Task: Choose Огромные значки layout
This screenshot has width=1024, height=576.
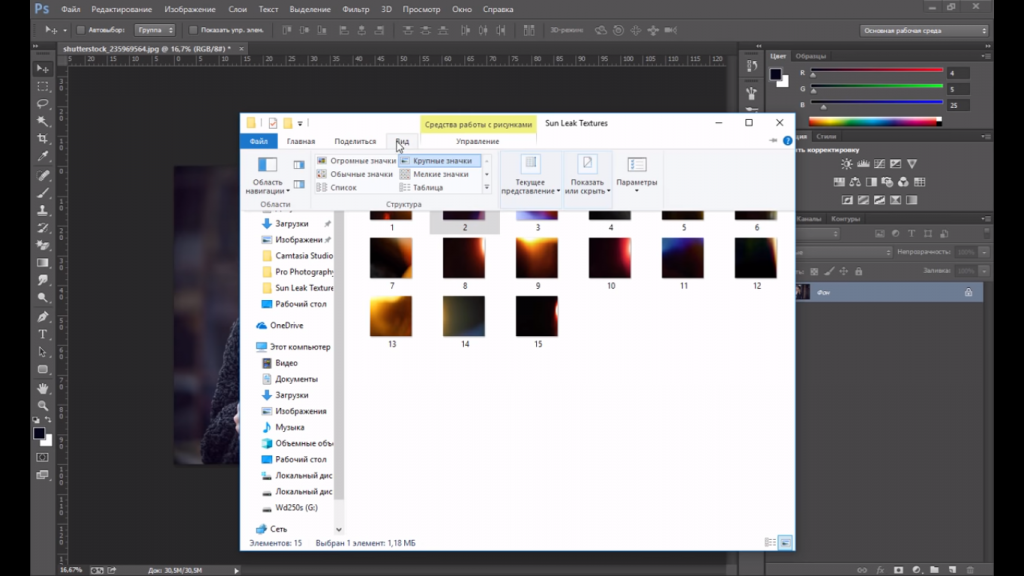Action: tap(356, 161)
